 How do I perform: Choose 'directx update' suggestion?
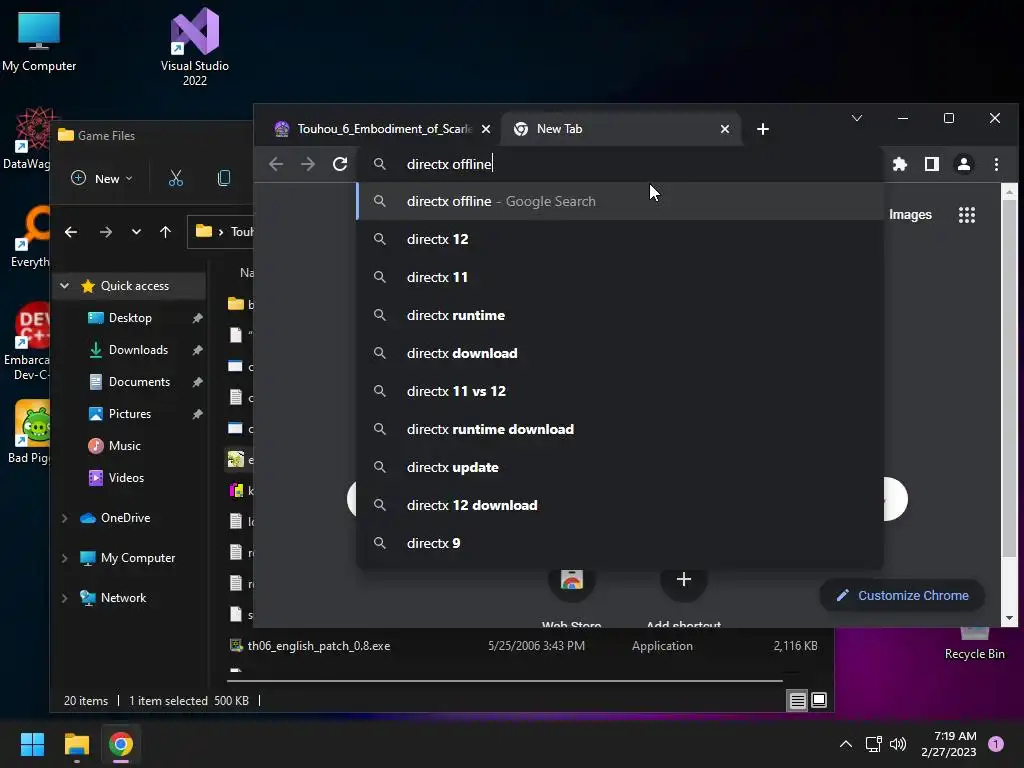(620, 467)
